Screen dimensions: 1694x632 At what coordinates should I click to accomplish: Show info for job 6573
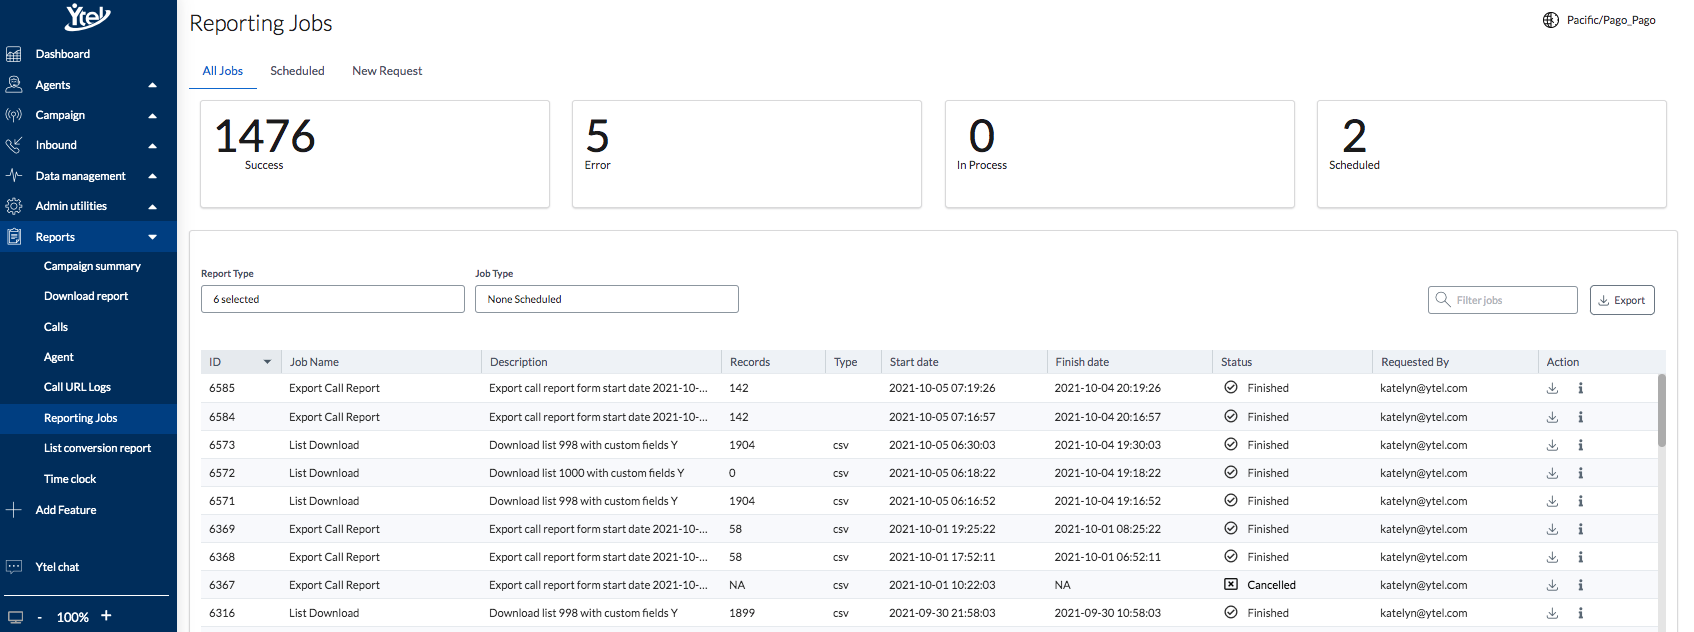point(1581,445)
